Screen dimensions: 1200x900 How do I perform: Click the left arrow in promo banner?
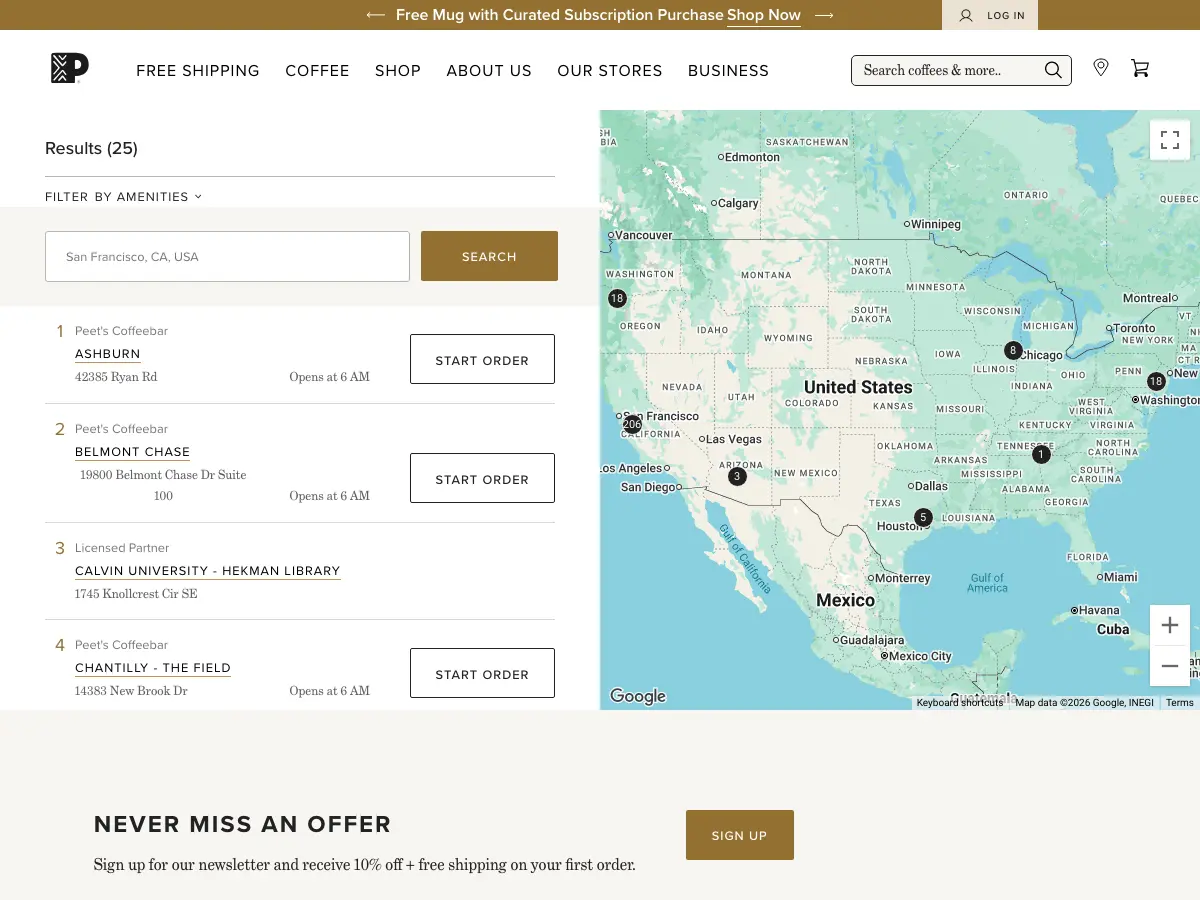pos(376,15)
